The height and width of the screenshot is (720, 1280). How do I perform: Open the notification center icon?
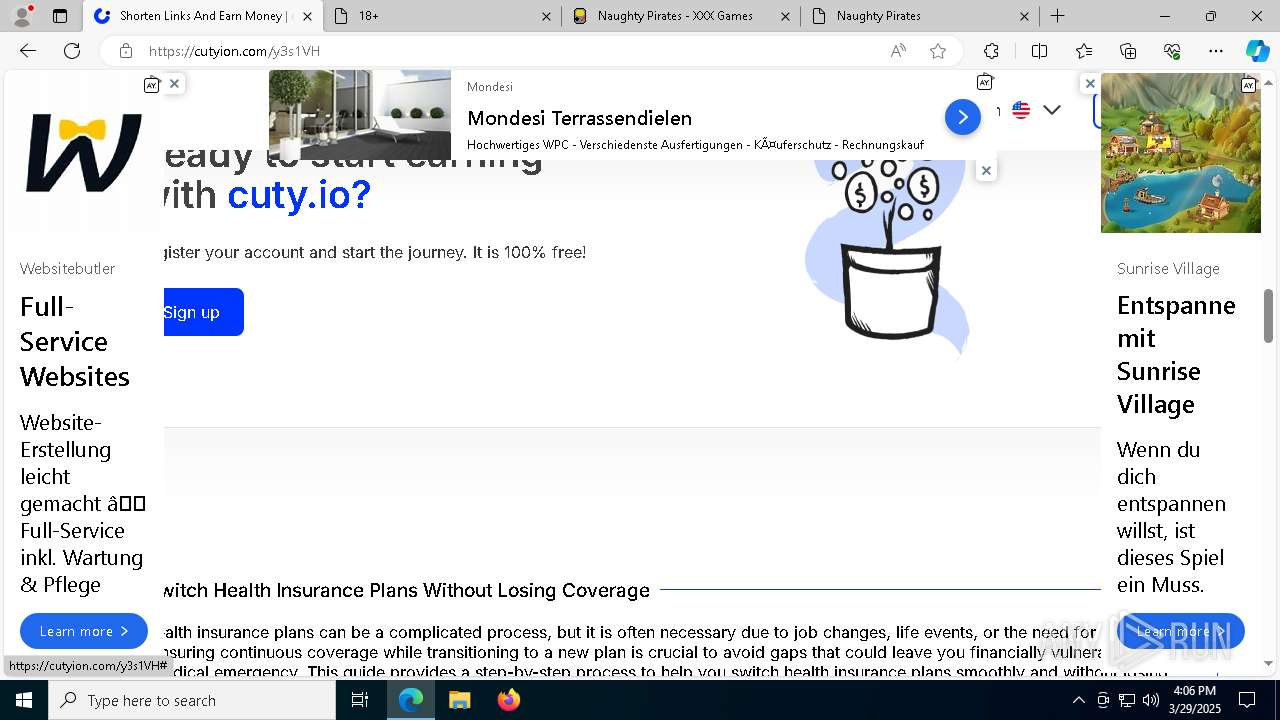click(1247, 700)
